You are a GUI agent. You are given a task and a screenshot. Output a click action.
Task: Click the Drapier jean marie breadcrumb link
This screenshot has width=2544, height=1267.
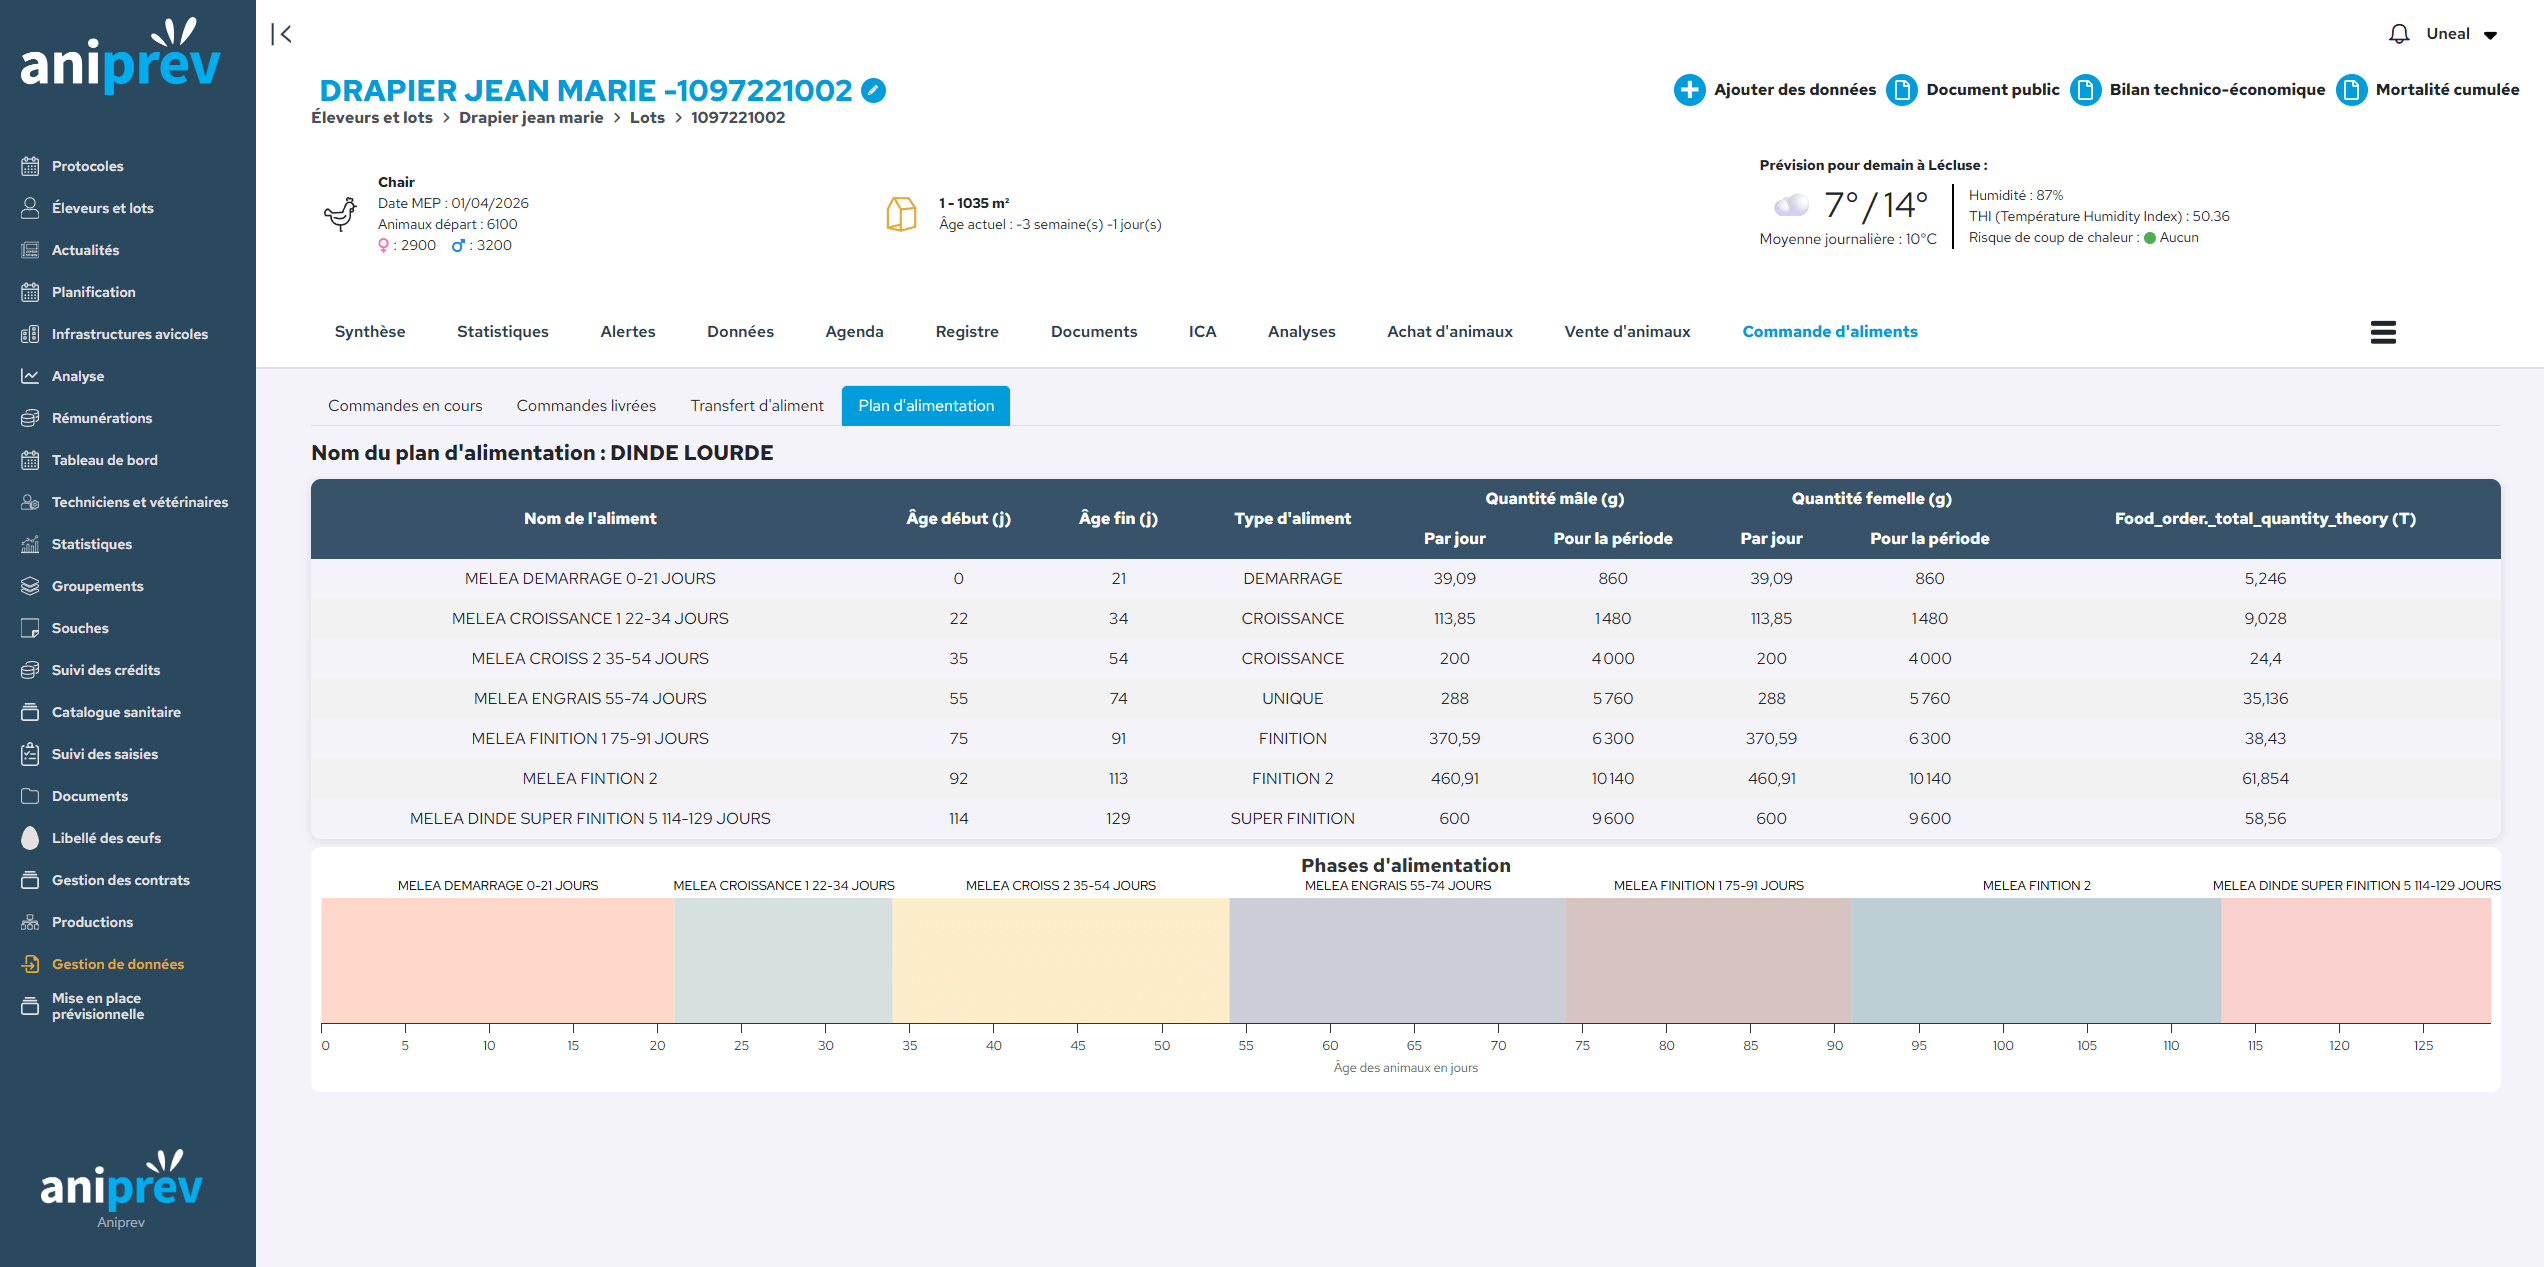point(530,118)
